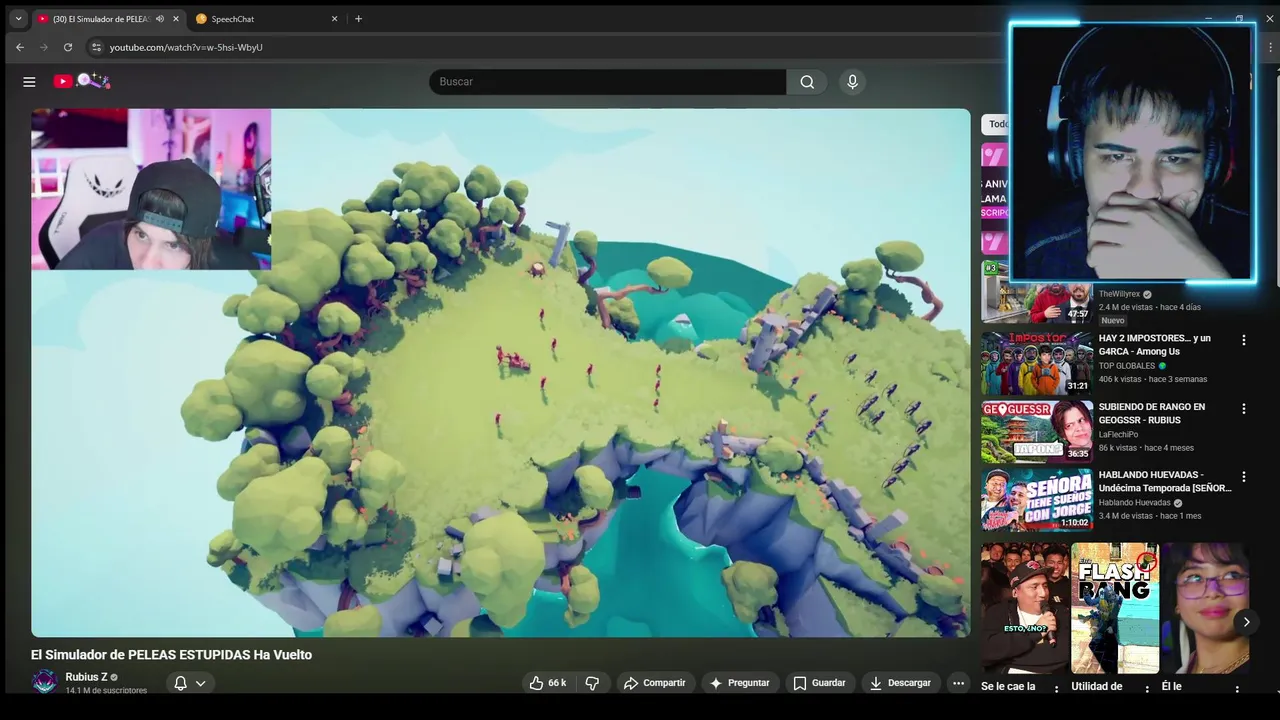The image size is (1280, 720).
Task: Open options for Utilidad de short
Action: 1147,689
